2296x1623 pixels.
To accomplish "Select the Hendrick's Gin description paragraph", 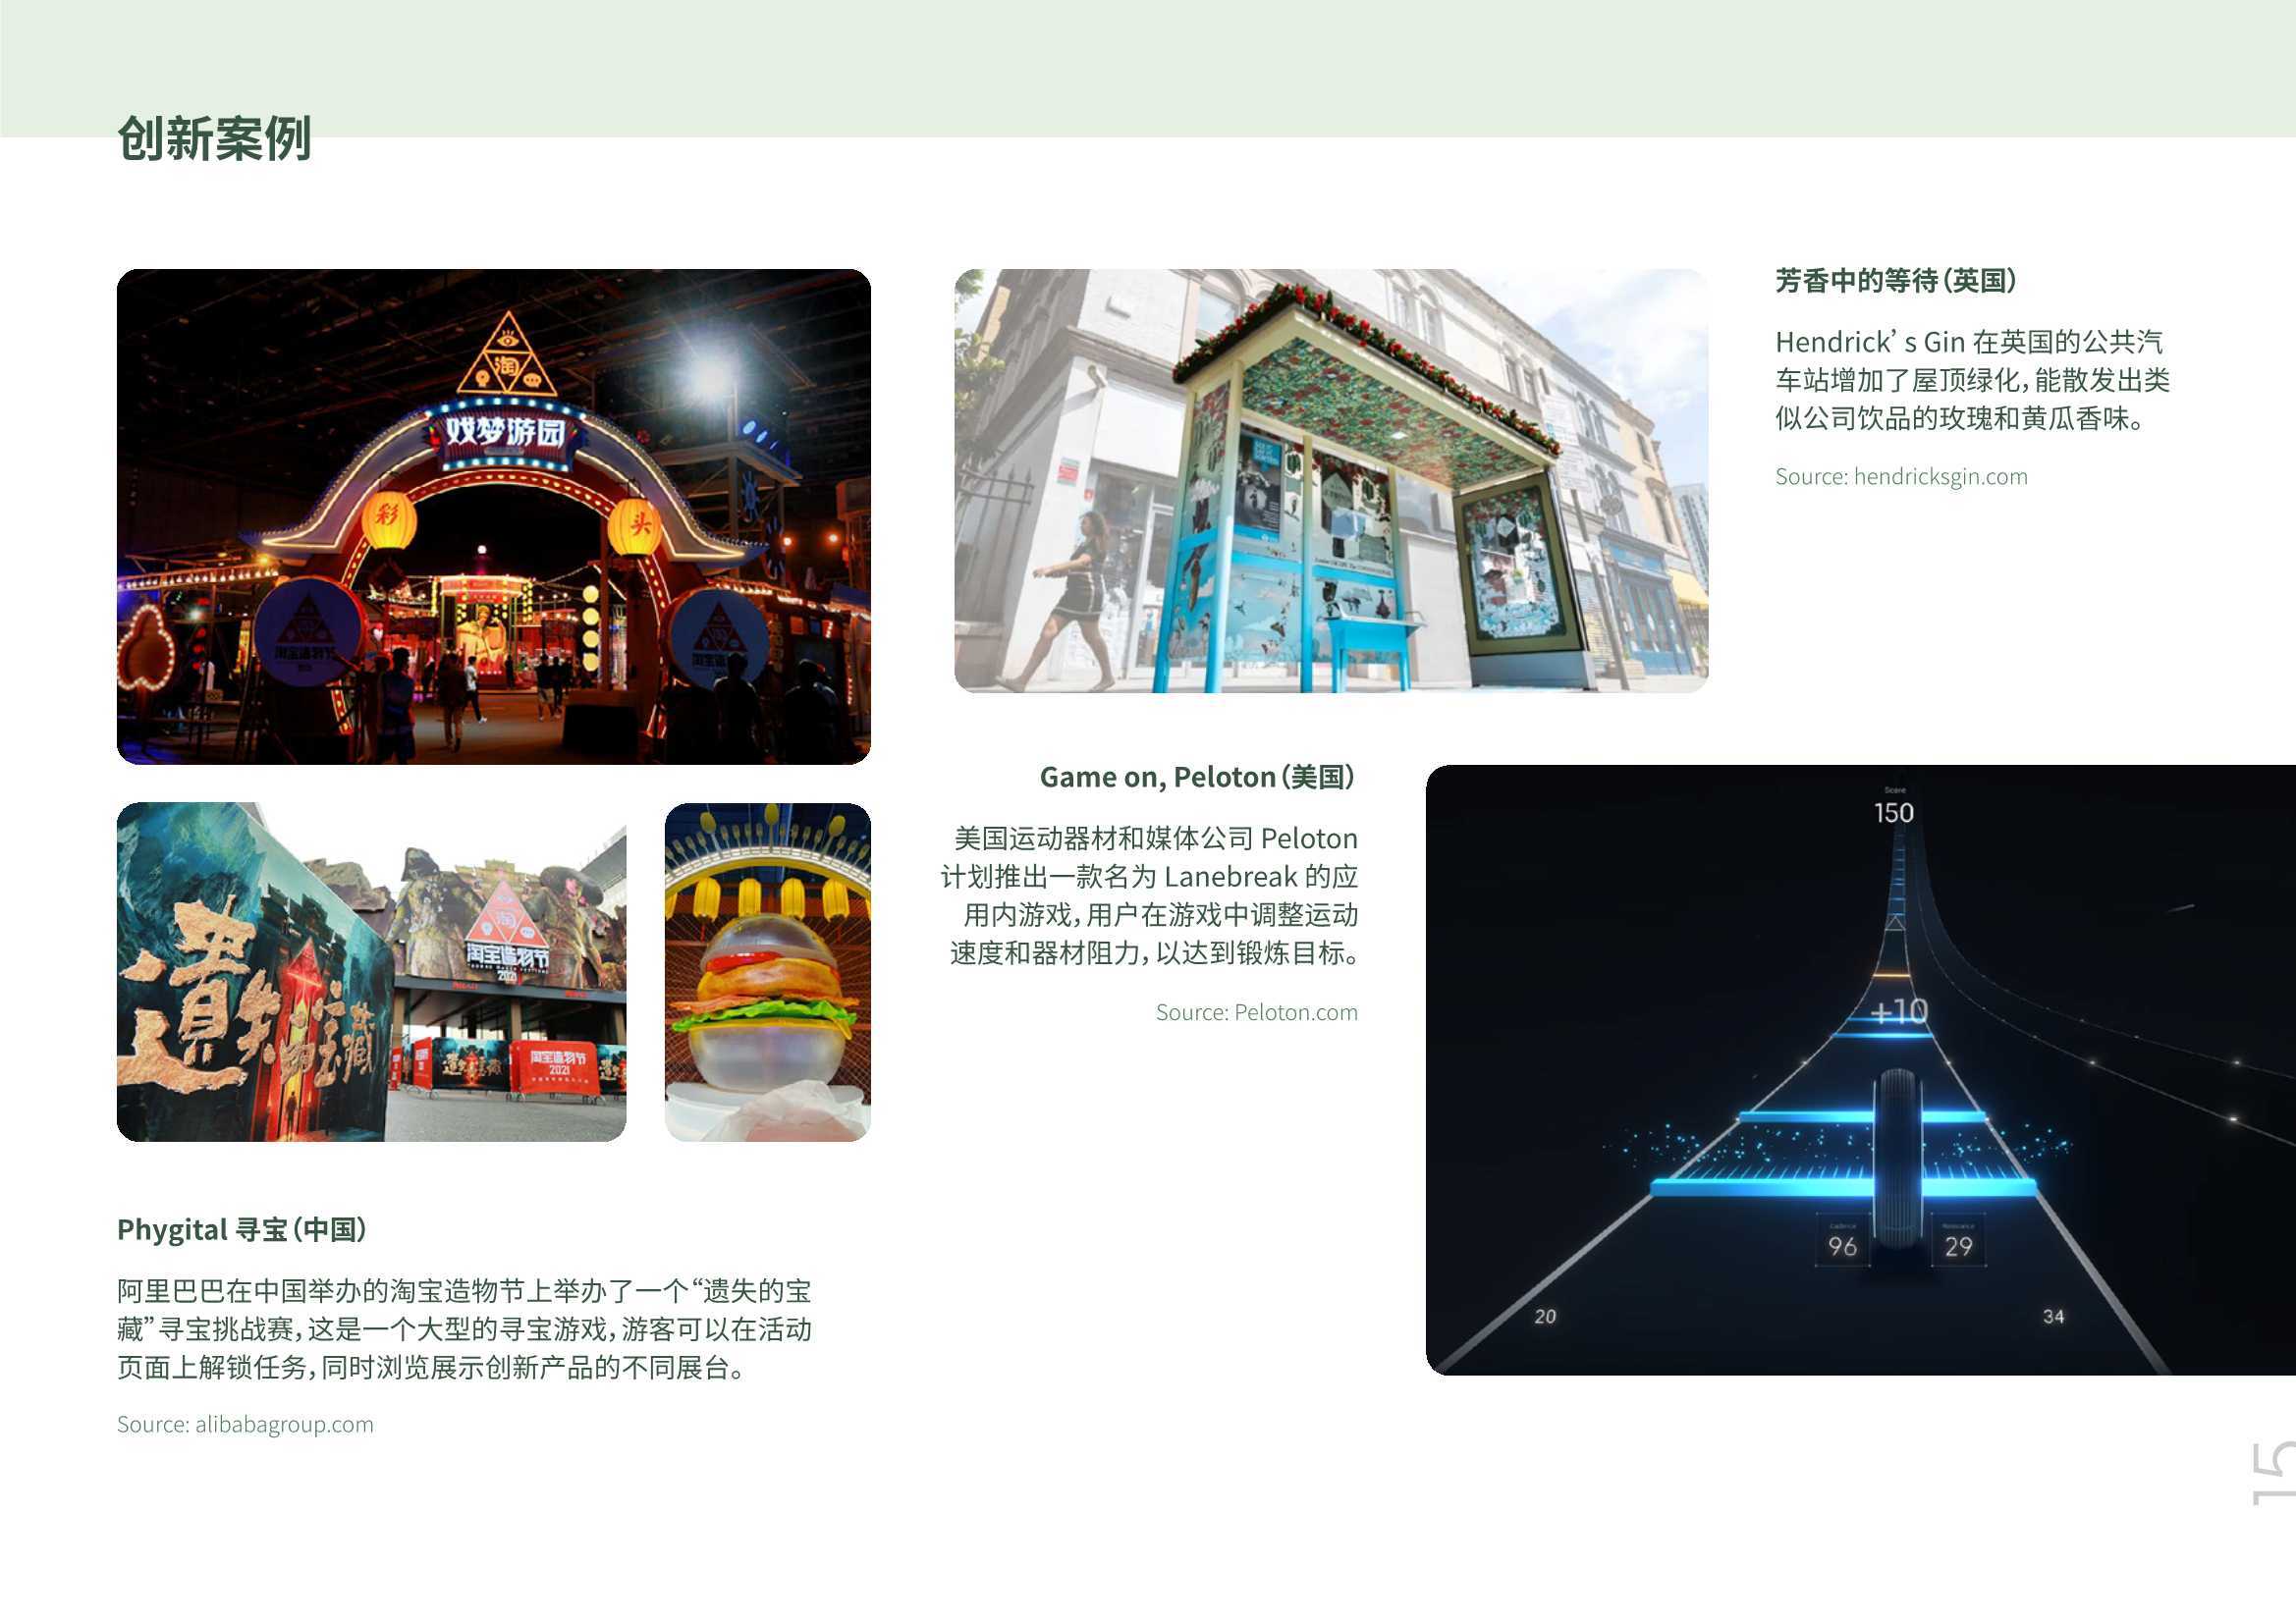I will [1972, 380].
